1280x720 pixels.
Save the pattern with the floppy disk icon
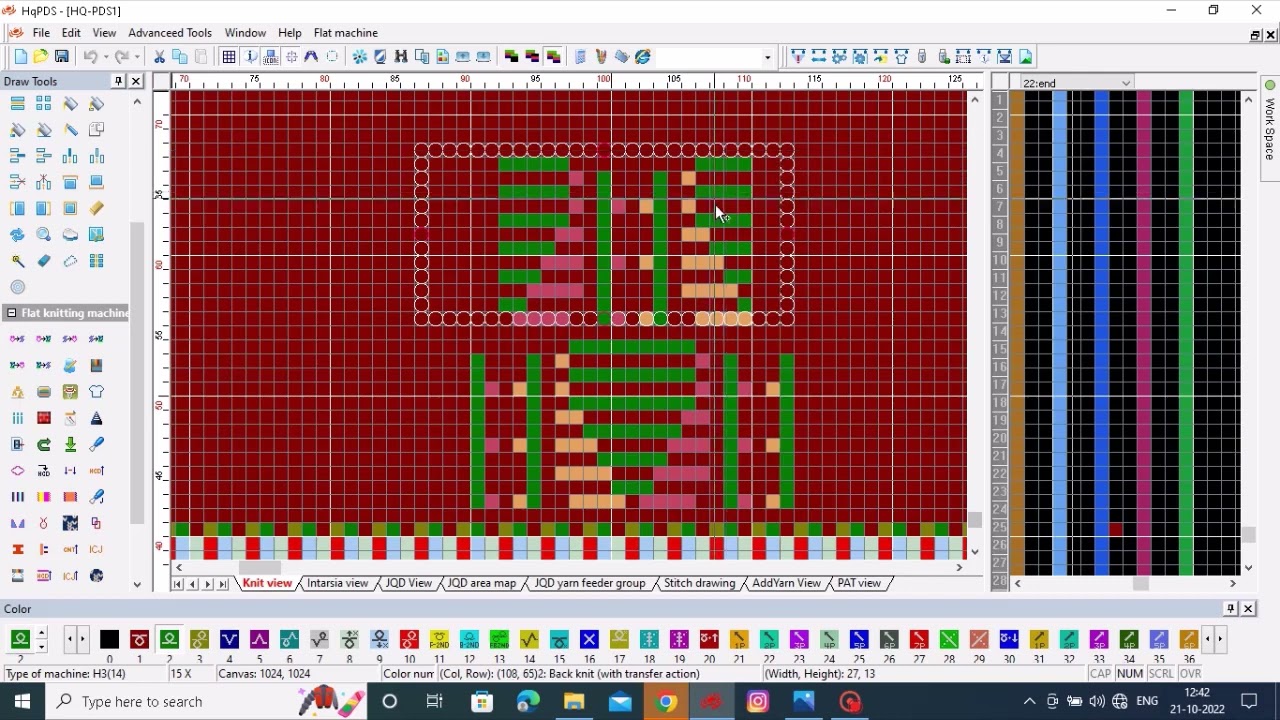tap(62, 57)
